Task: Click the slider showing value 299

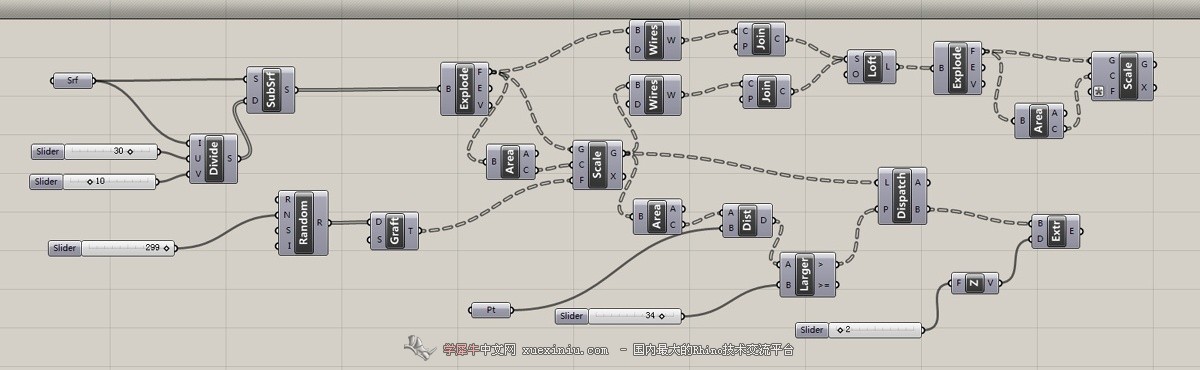Action: pyautogui.click(x=111, y=247)
